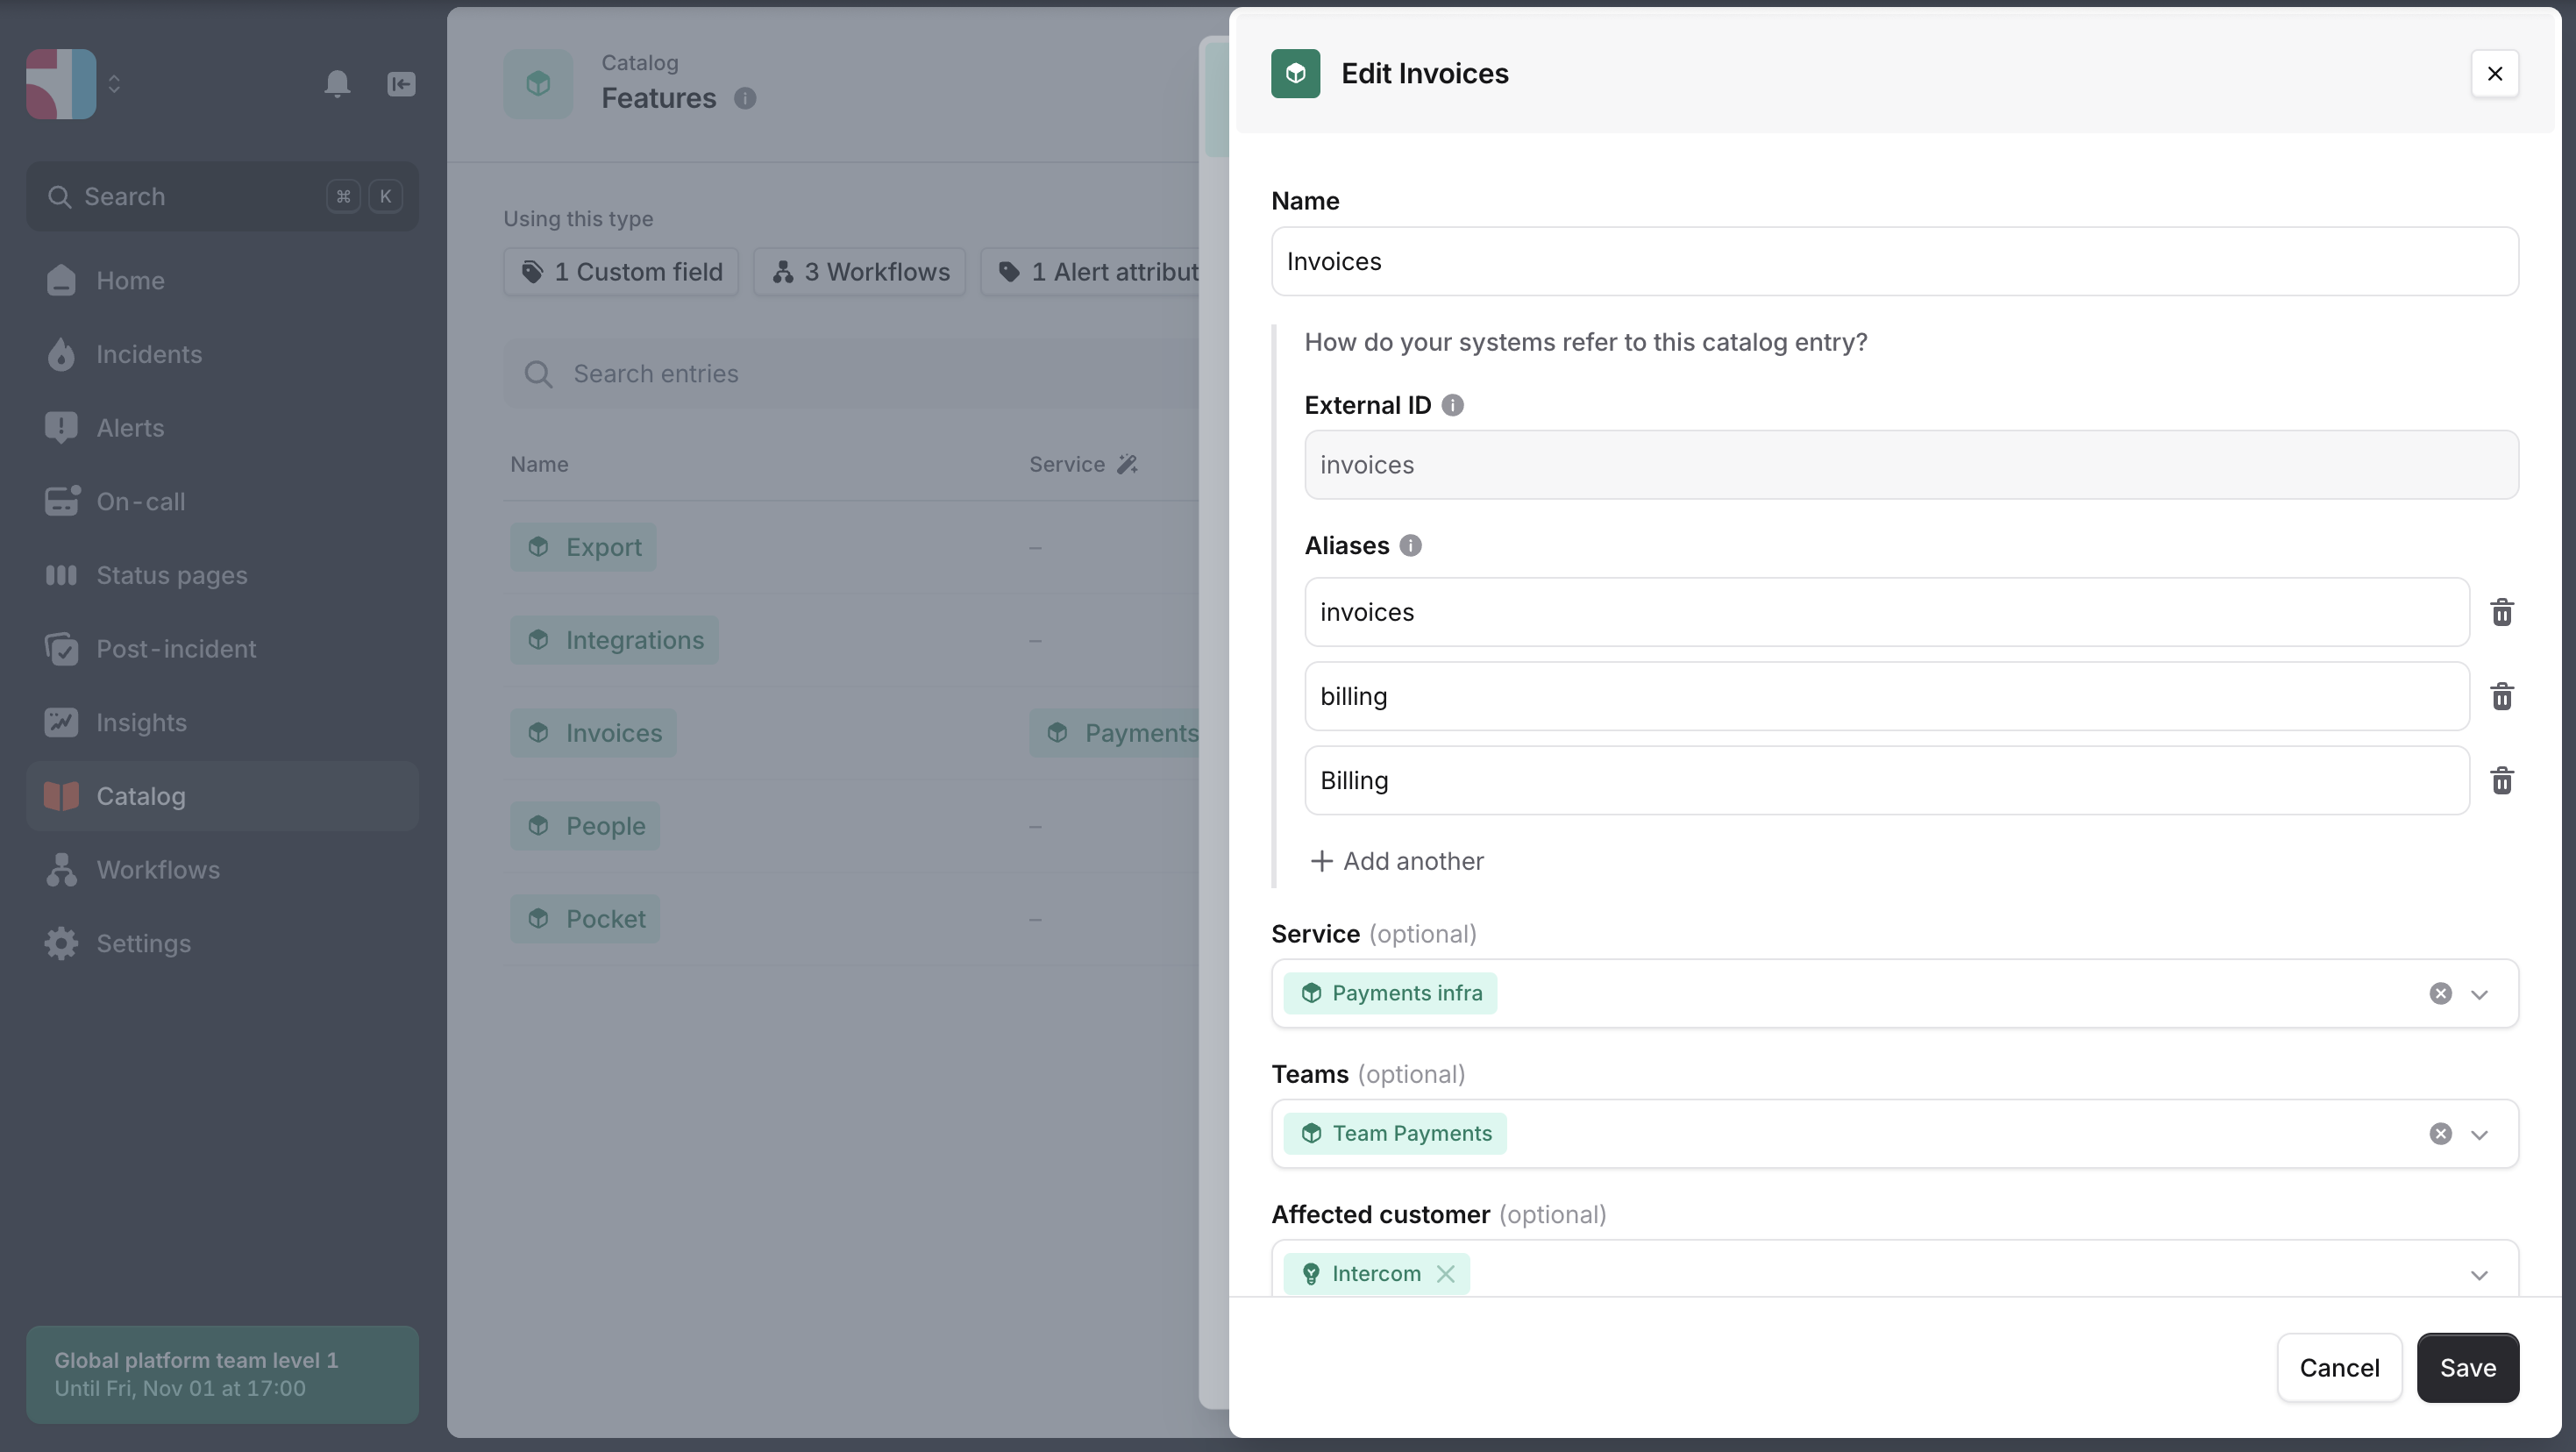Click Add another alias
The image size is (2576, 1452).
[1397, 861]
